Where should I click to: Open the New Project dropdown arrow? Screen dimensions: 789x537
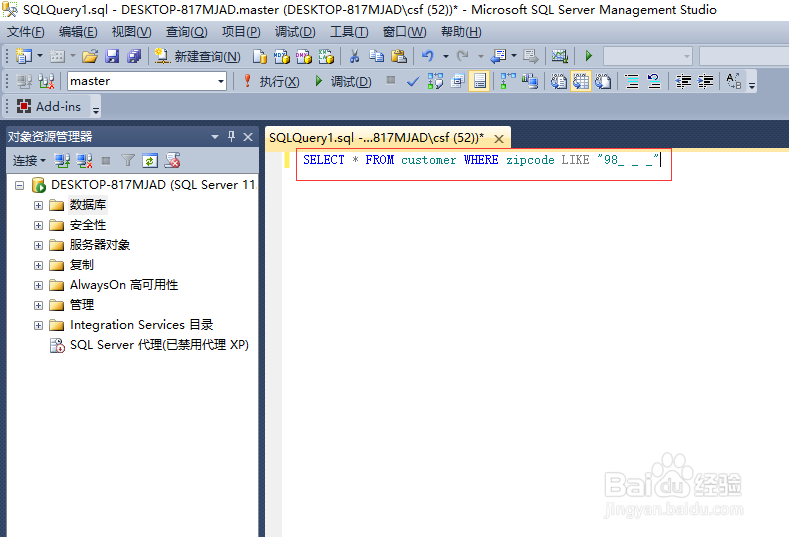click(x=40, y=56)
